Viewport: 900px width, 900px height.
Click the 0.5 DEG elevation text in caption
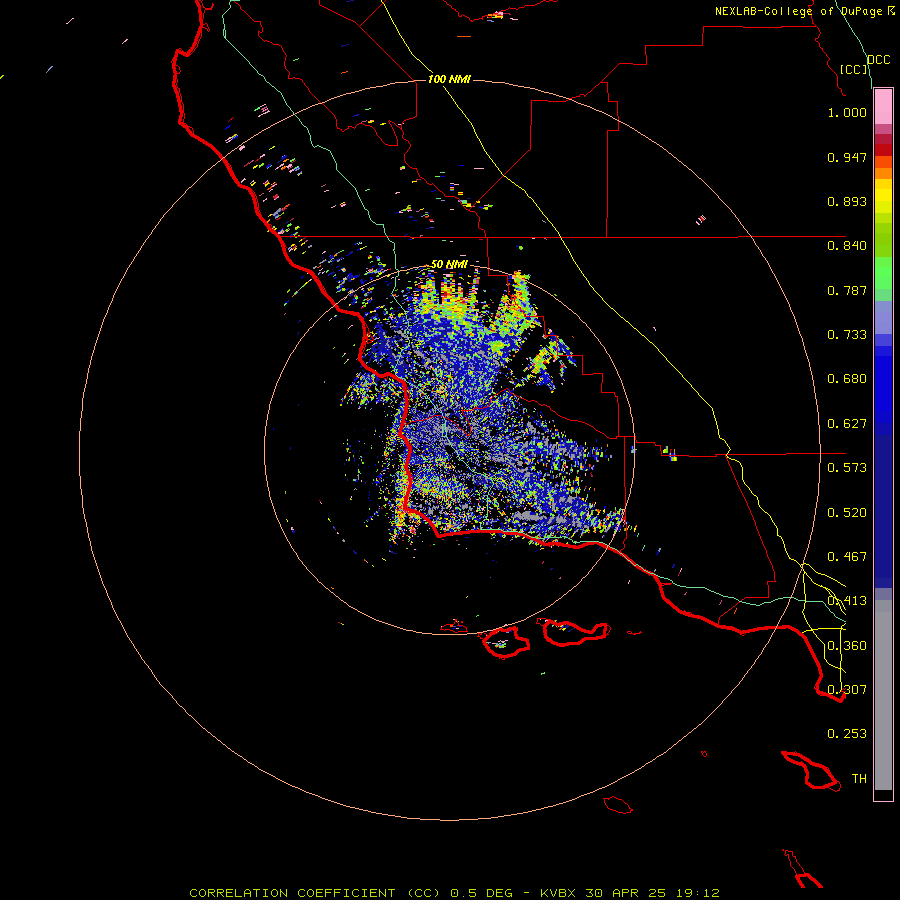[484, 893]
